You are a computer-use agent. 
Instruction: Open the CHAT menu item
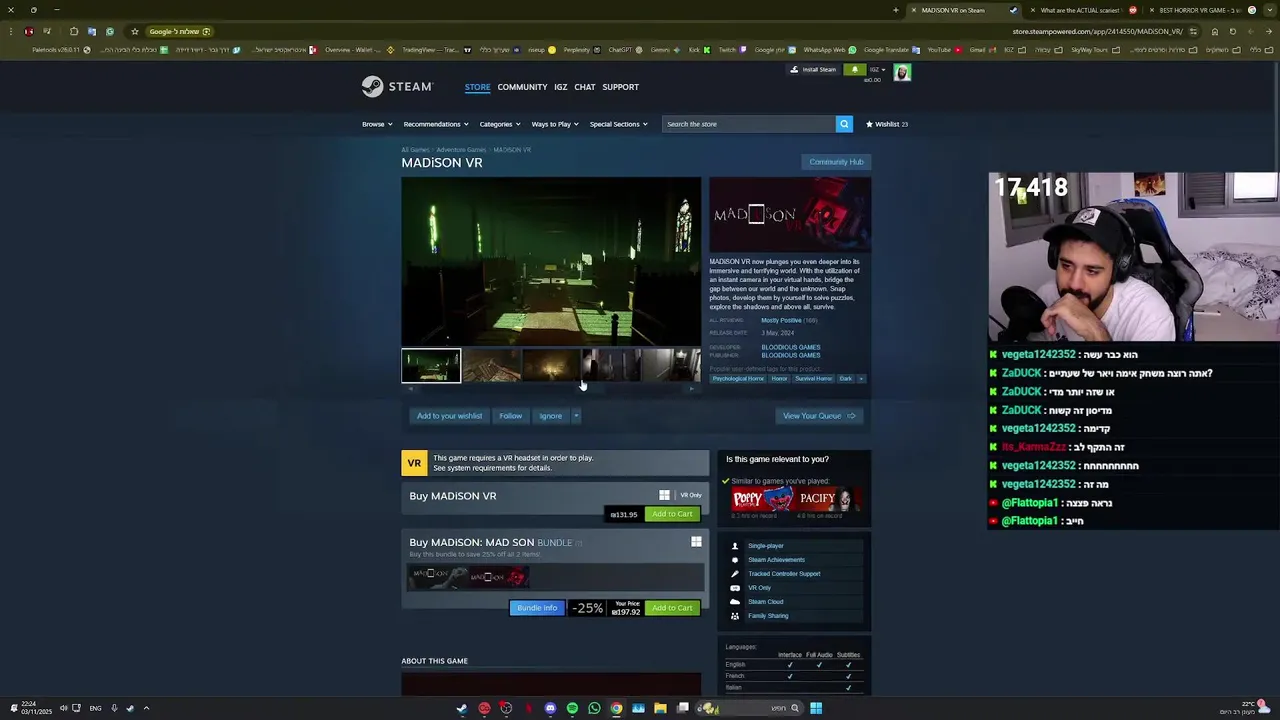[x=585, y=87]
